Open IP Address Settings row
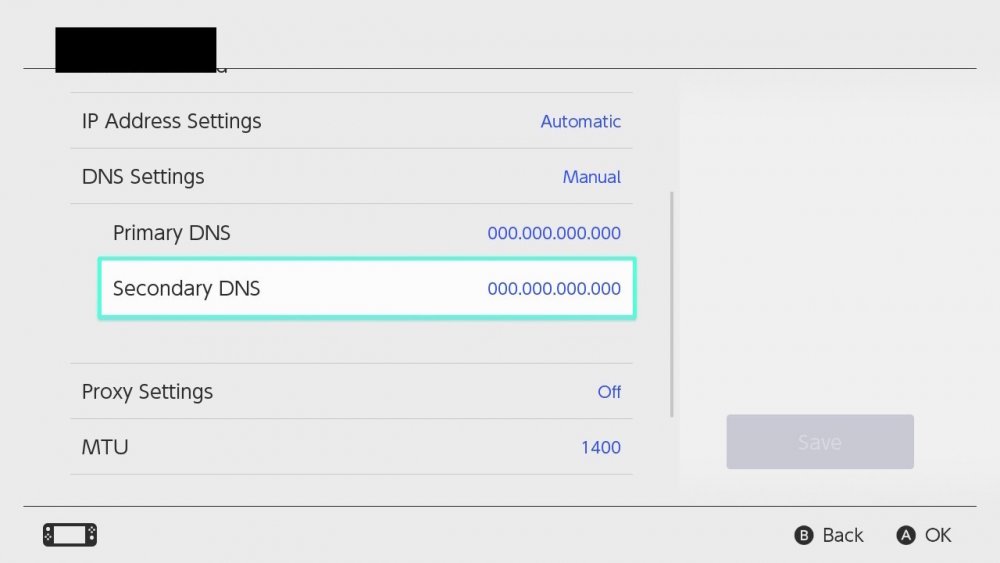Image resolution: width=1000 pixels, height=563 pixels. [351, 121]
